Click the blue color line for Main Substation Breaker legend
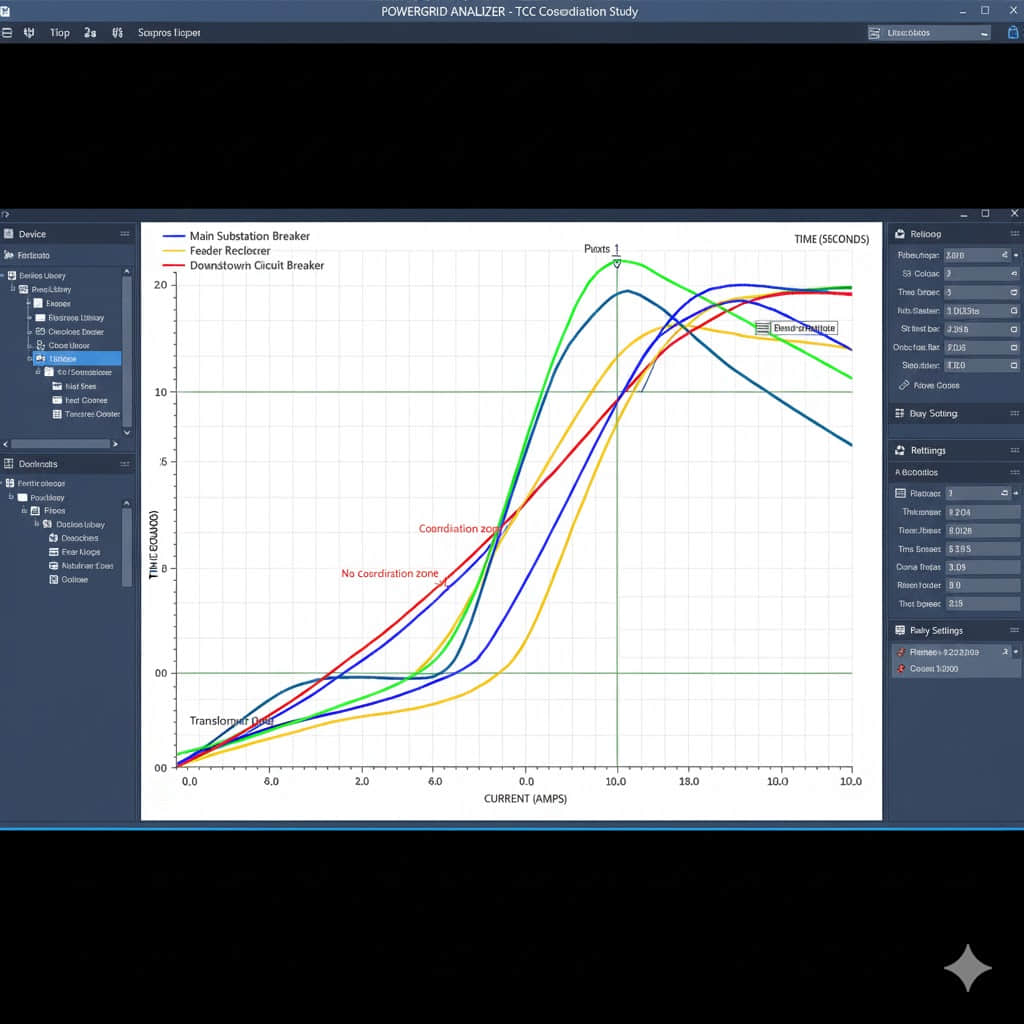The height and width of the screenshot is (1024, 1024). click(172, 236)
